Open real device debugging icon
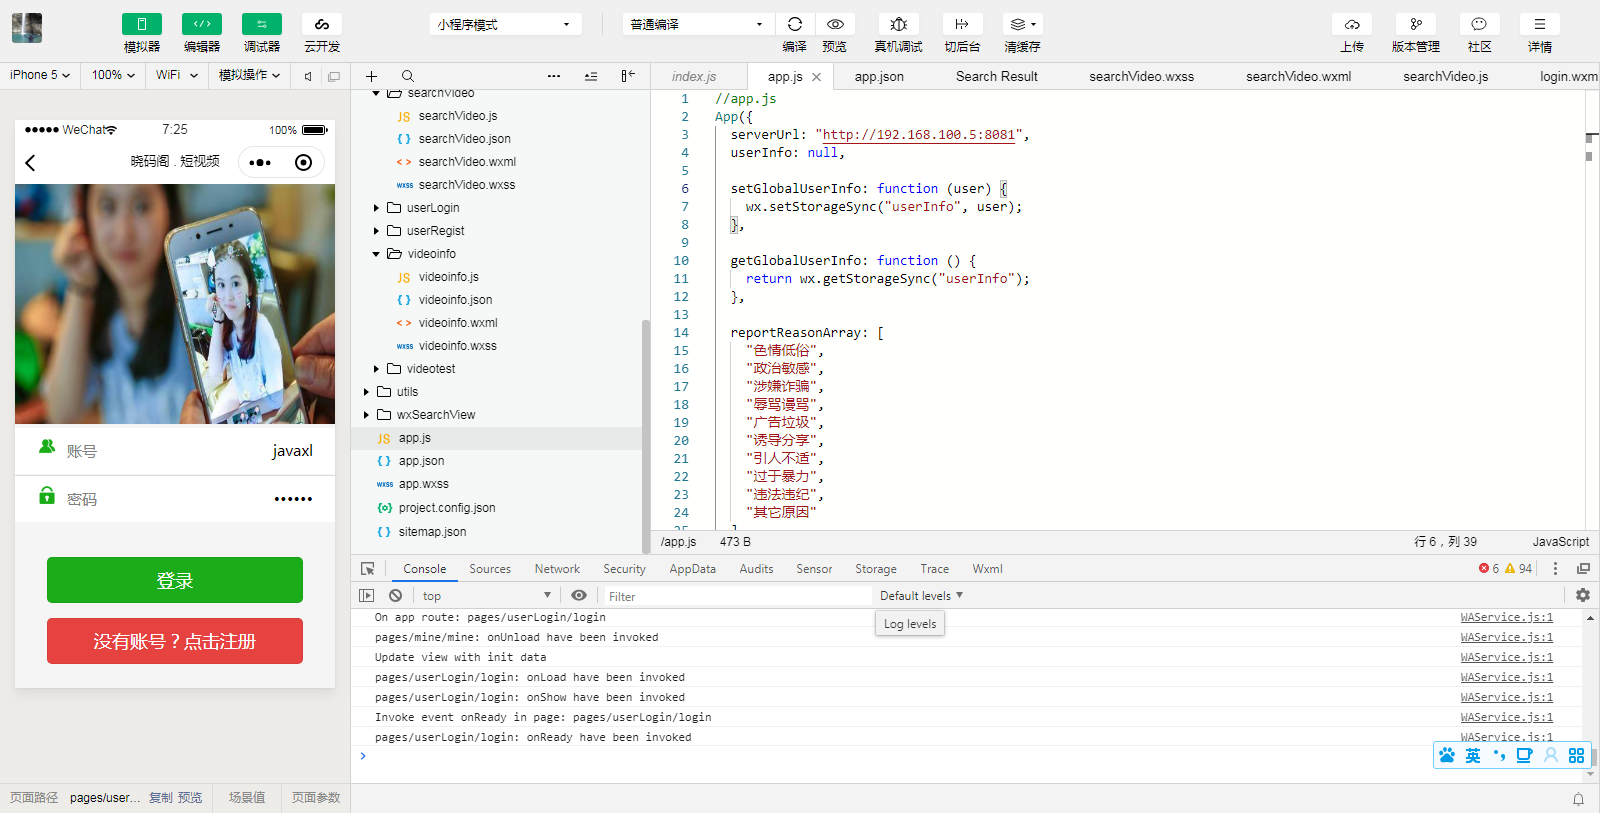Viewport: 1600px width, 813px height. point(898,24)
